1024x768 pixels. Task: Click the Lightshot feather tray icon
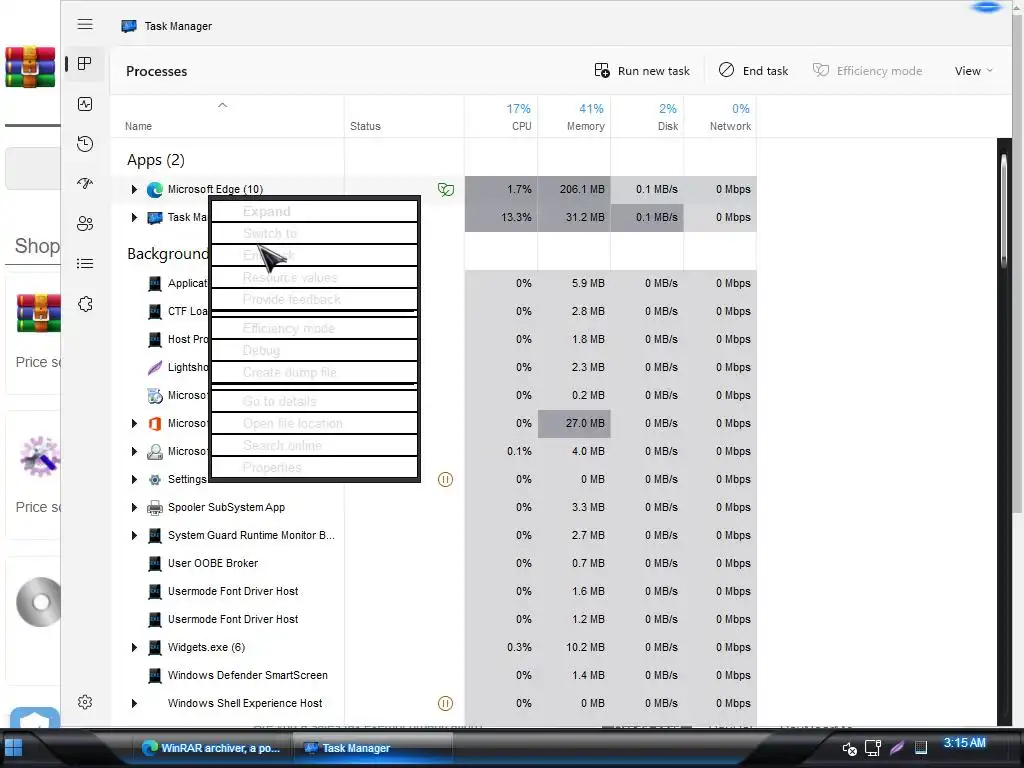(x=897, y=747)
